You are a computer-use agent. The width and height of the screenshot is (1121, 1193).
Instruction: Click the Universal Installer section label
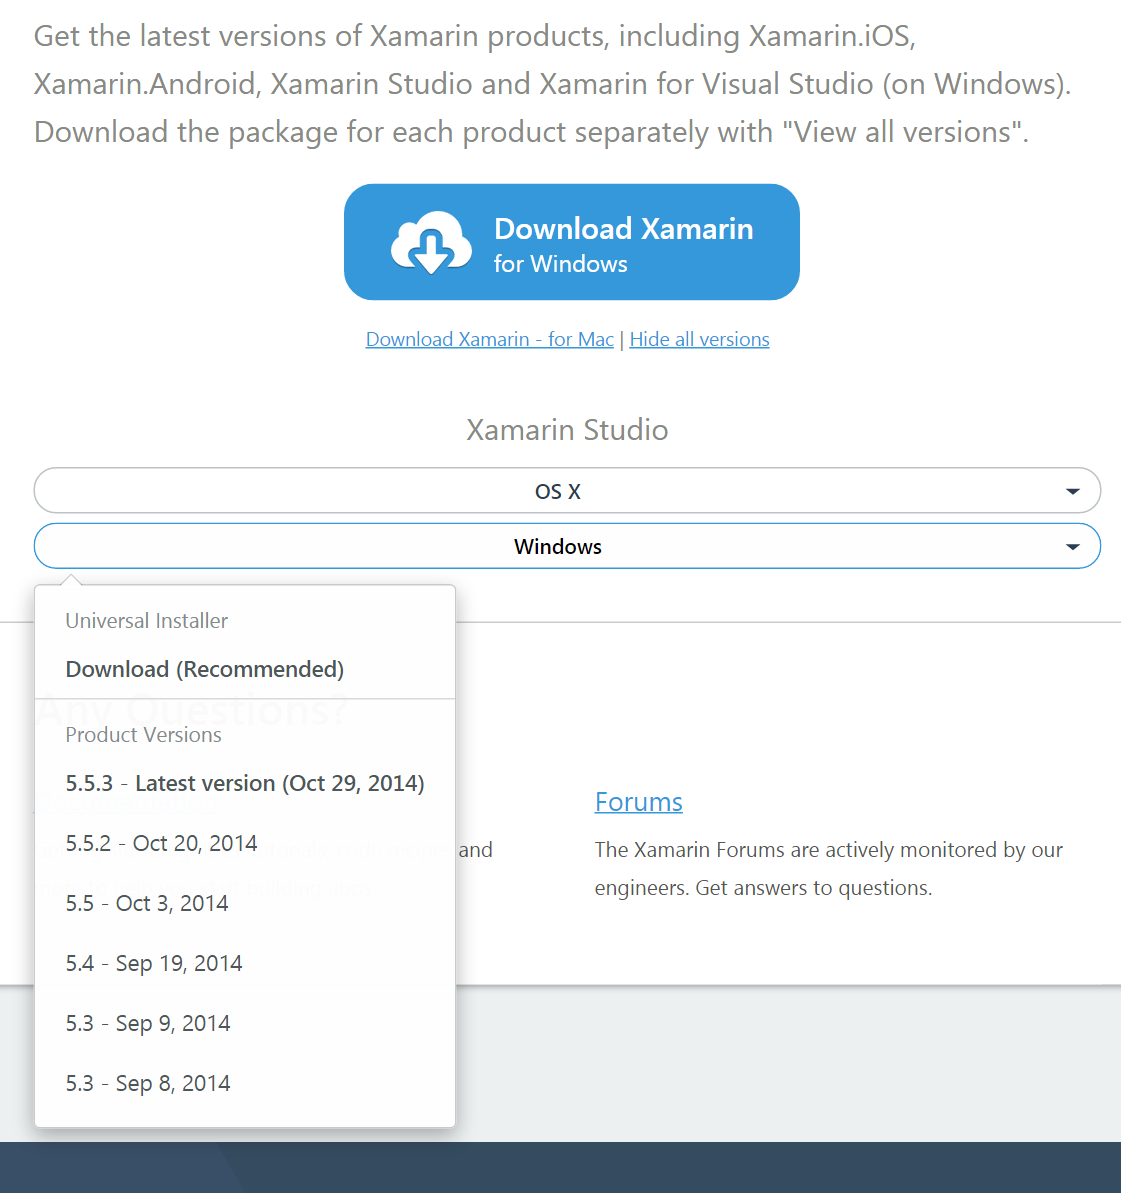147,621
